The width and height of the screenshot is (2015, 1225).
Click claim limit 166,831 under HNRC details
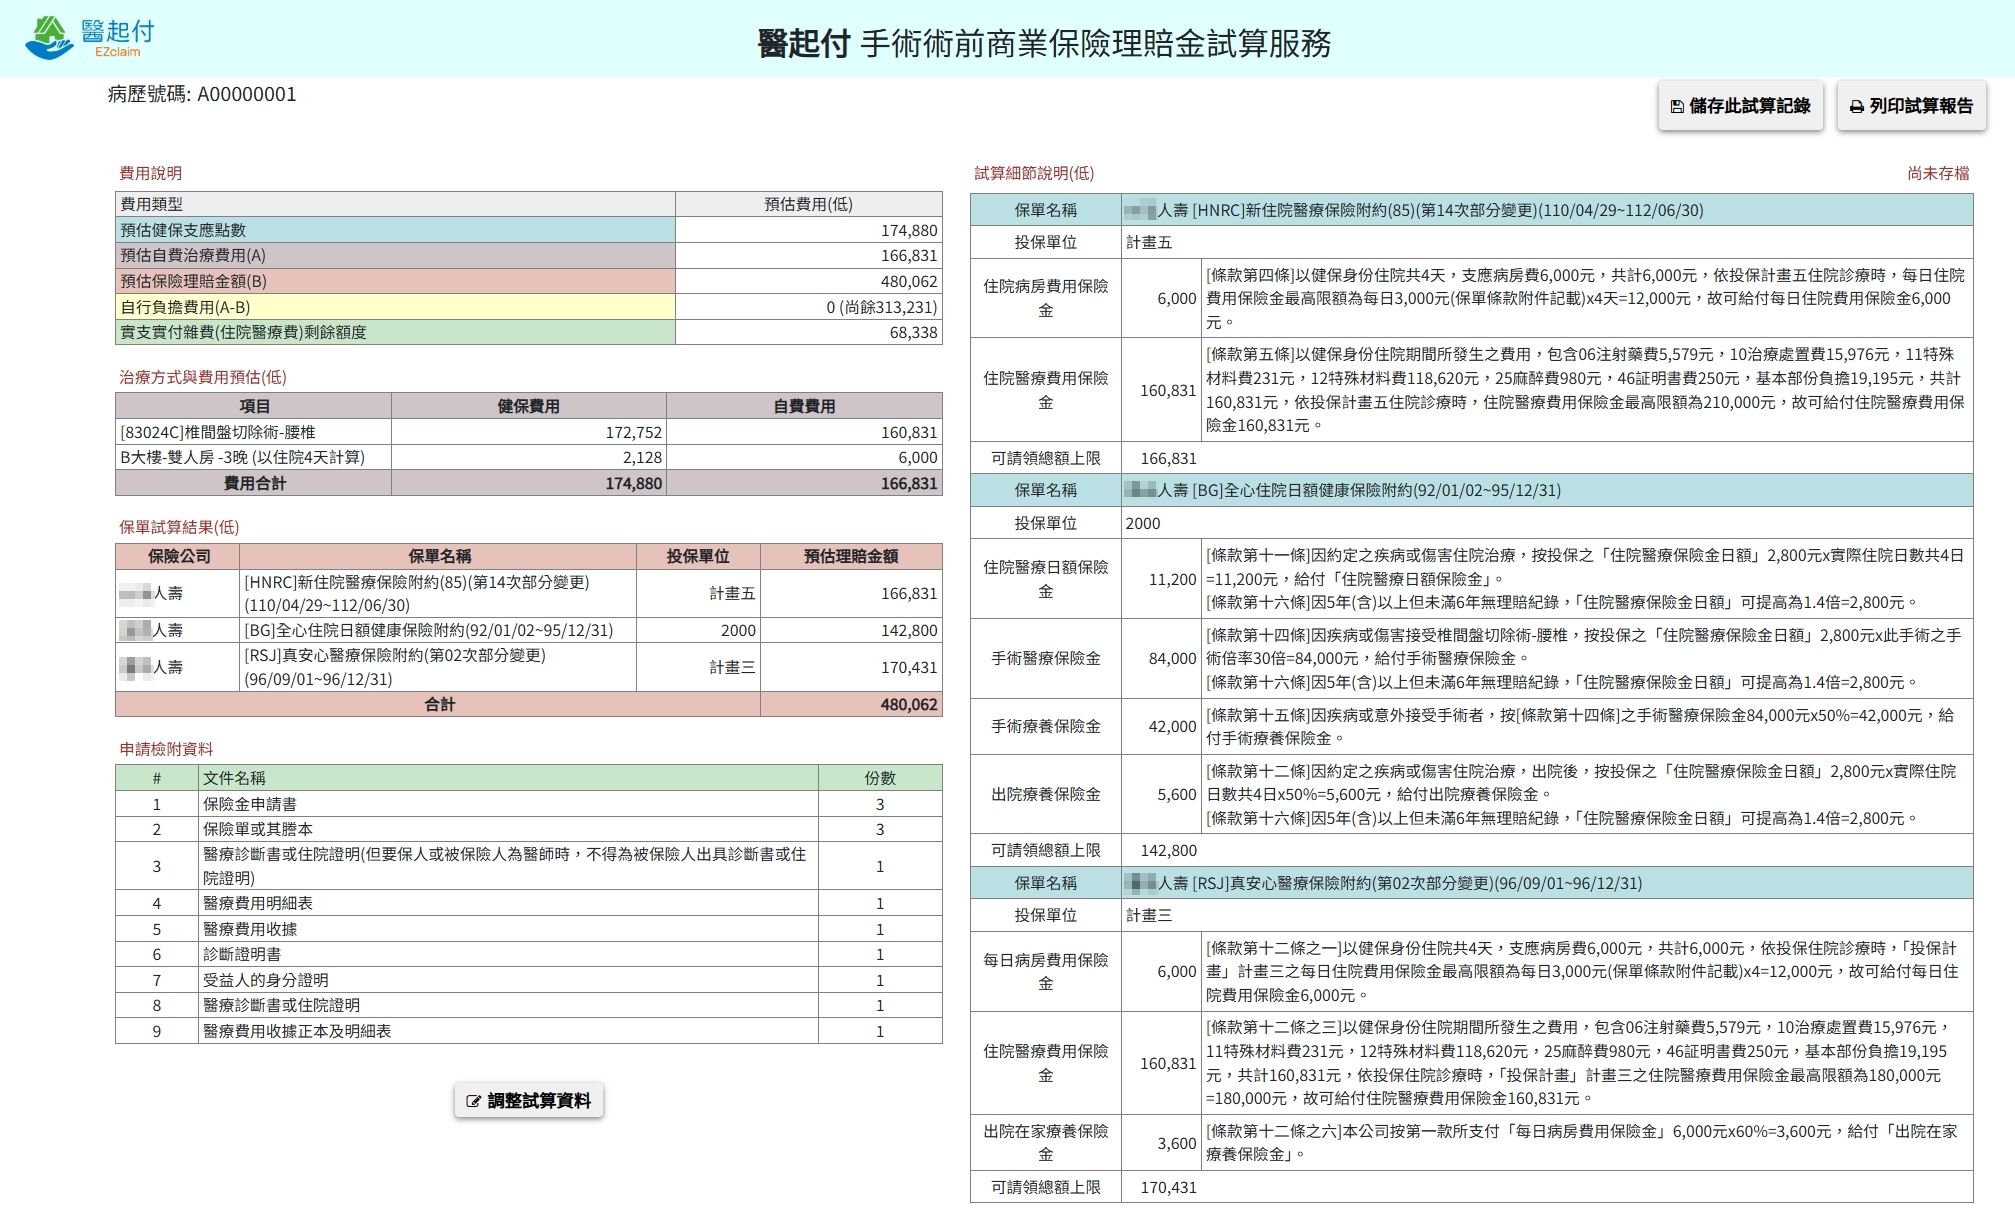coord(1168,458)
